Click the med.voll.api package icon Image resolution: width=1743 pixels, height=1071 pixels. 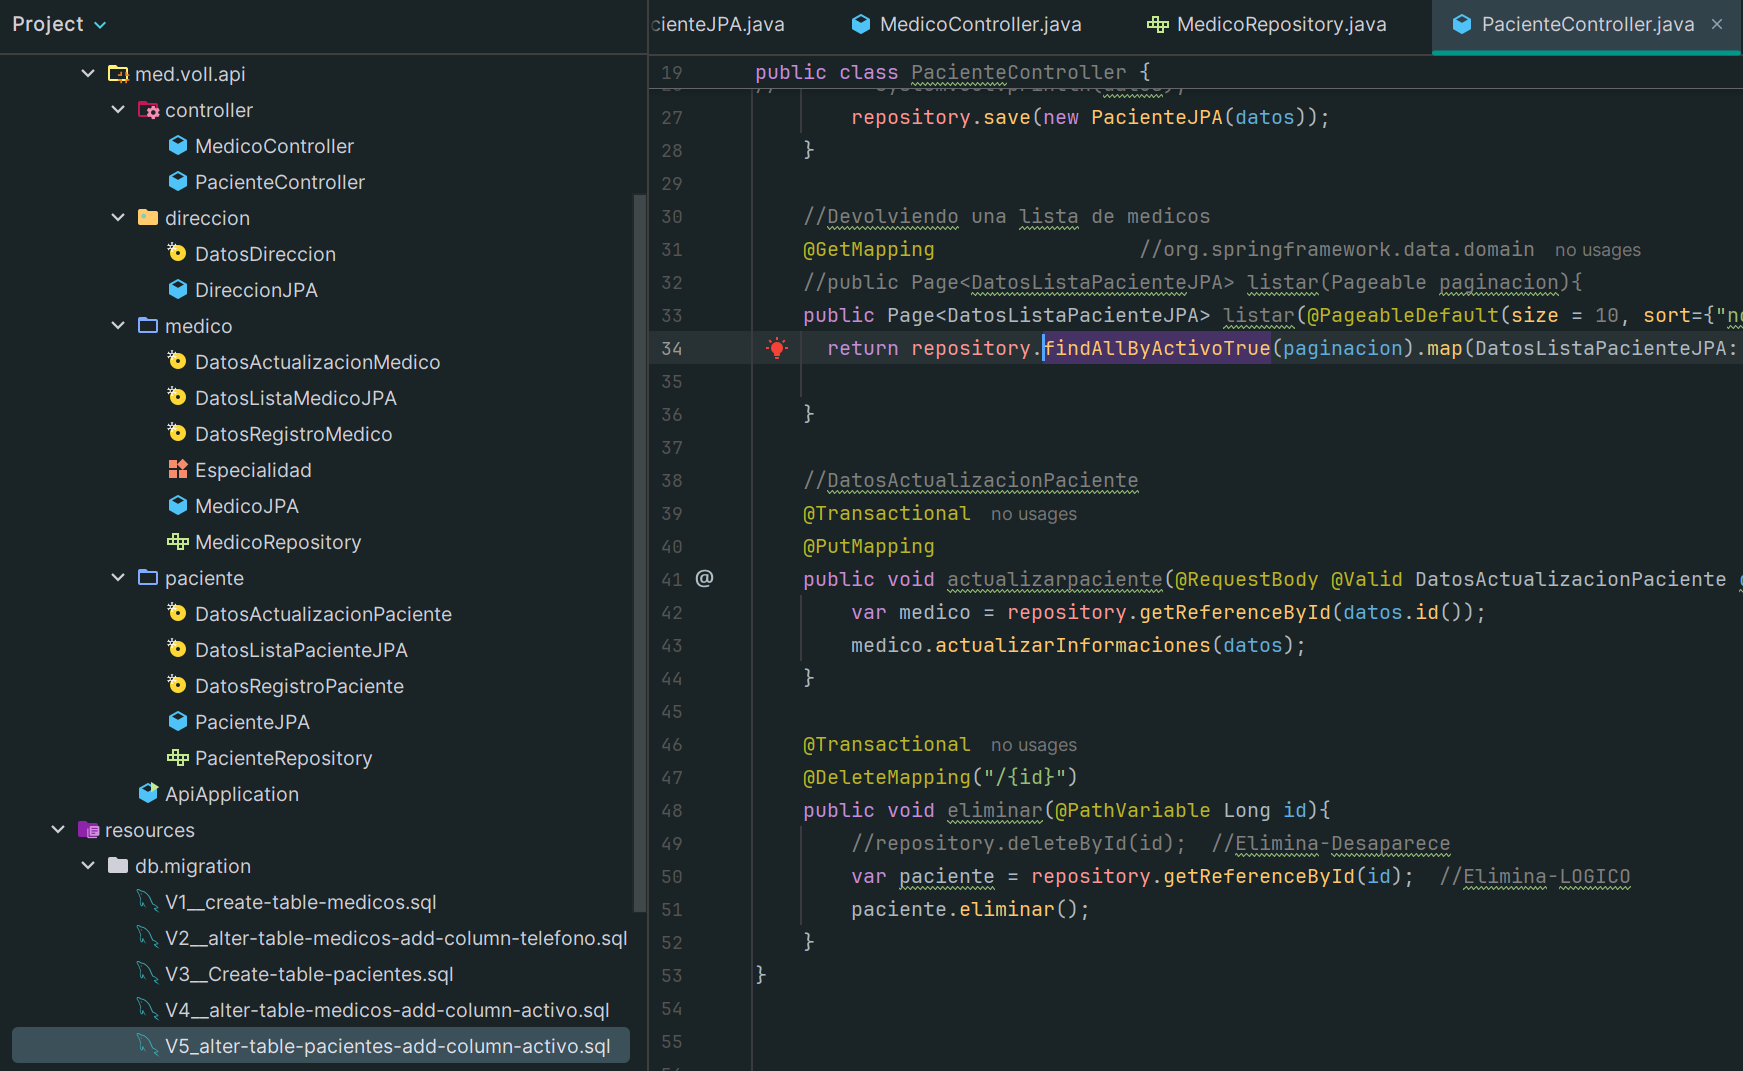118,74
